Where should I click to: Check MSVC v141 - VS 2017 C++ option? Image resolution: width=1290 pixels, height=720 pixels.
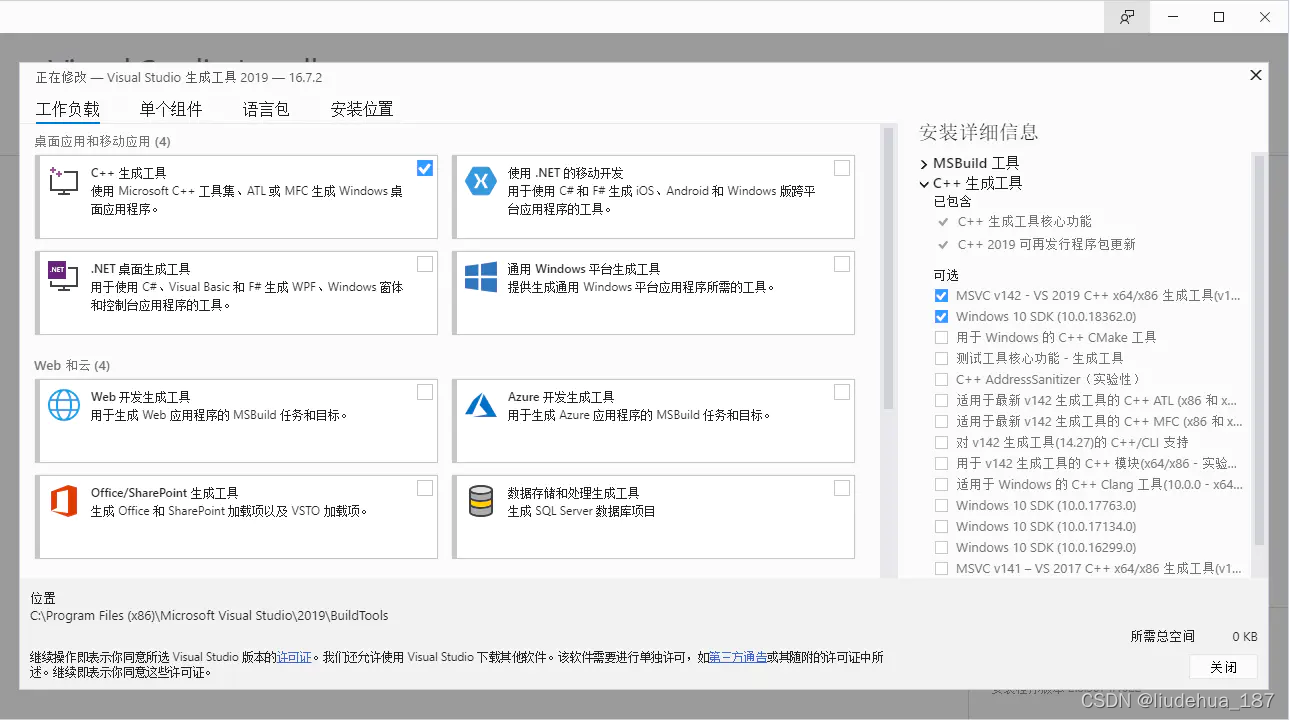(941, 569)
